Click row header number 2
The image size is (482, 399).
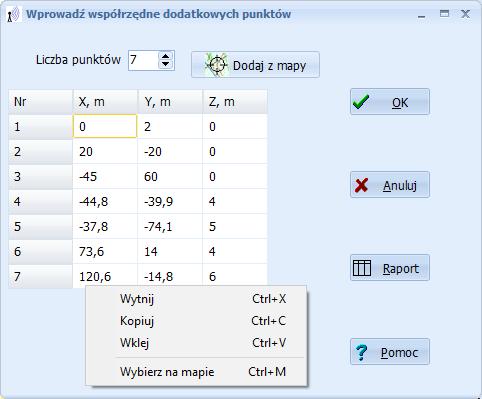[x=41, y=152]
